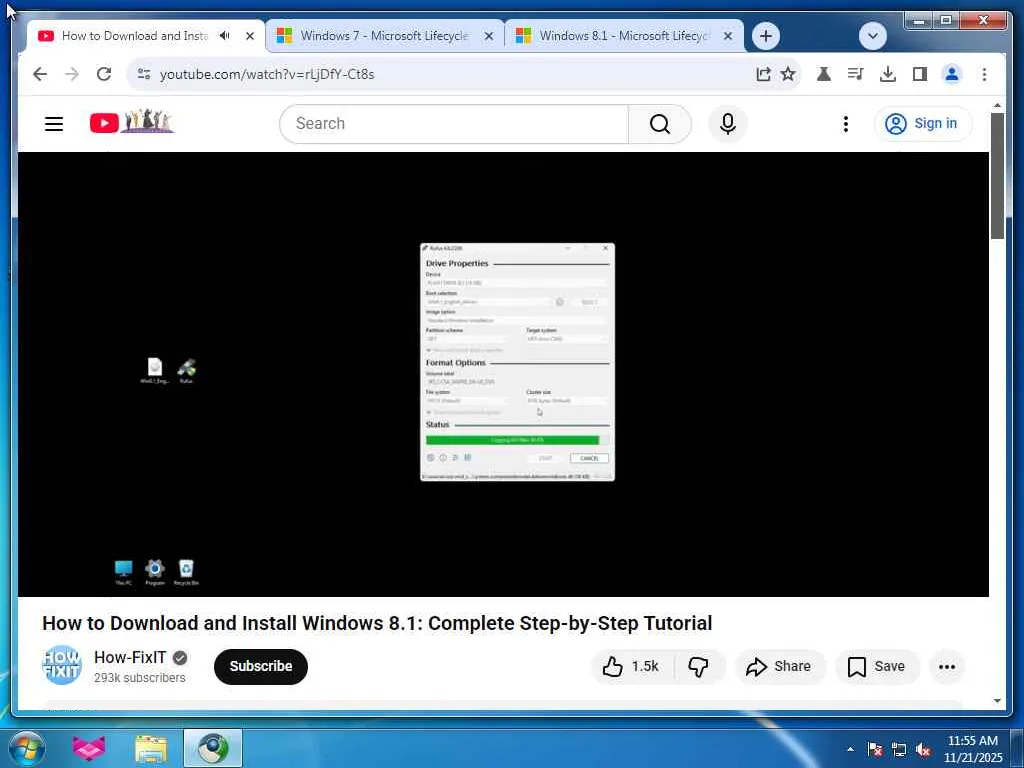The height and width of the screenshot is (768, 1024).
Task: Go back using the browser back arrow
Action: pos(40,74)
